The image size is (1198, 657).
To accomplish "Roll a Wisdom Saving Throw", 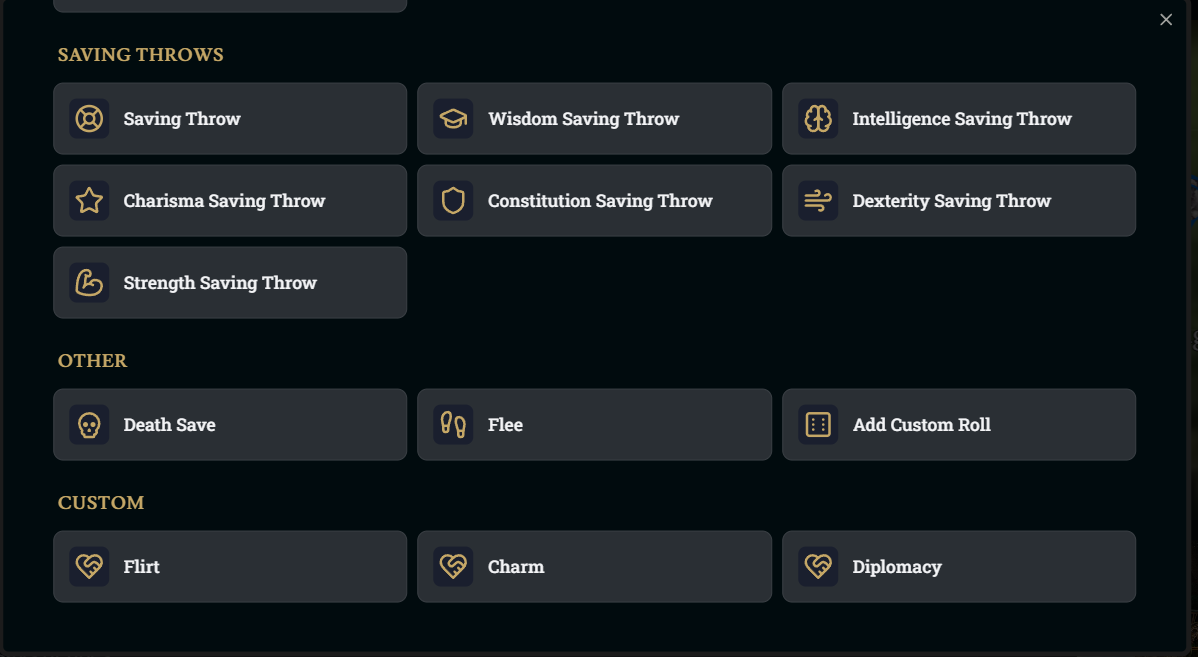I will click(x=594, y=118).
